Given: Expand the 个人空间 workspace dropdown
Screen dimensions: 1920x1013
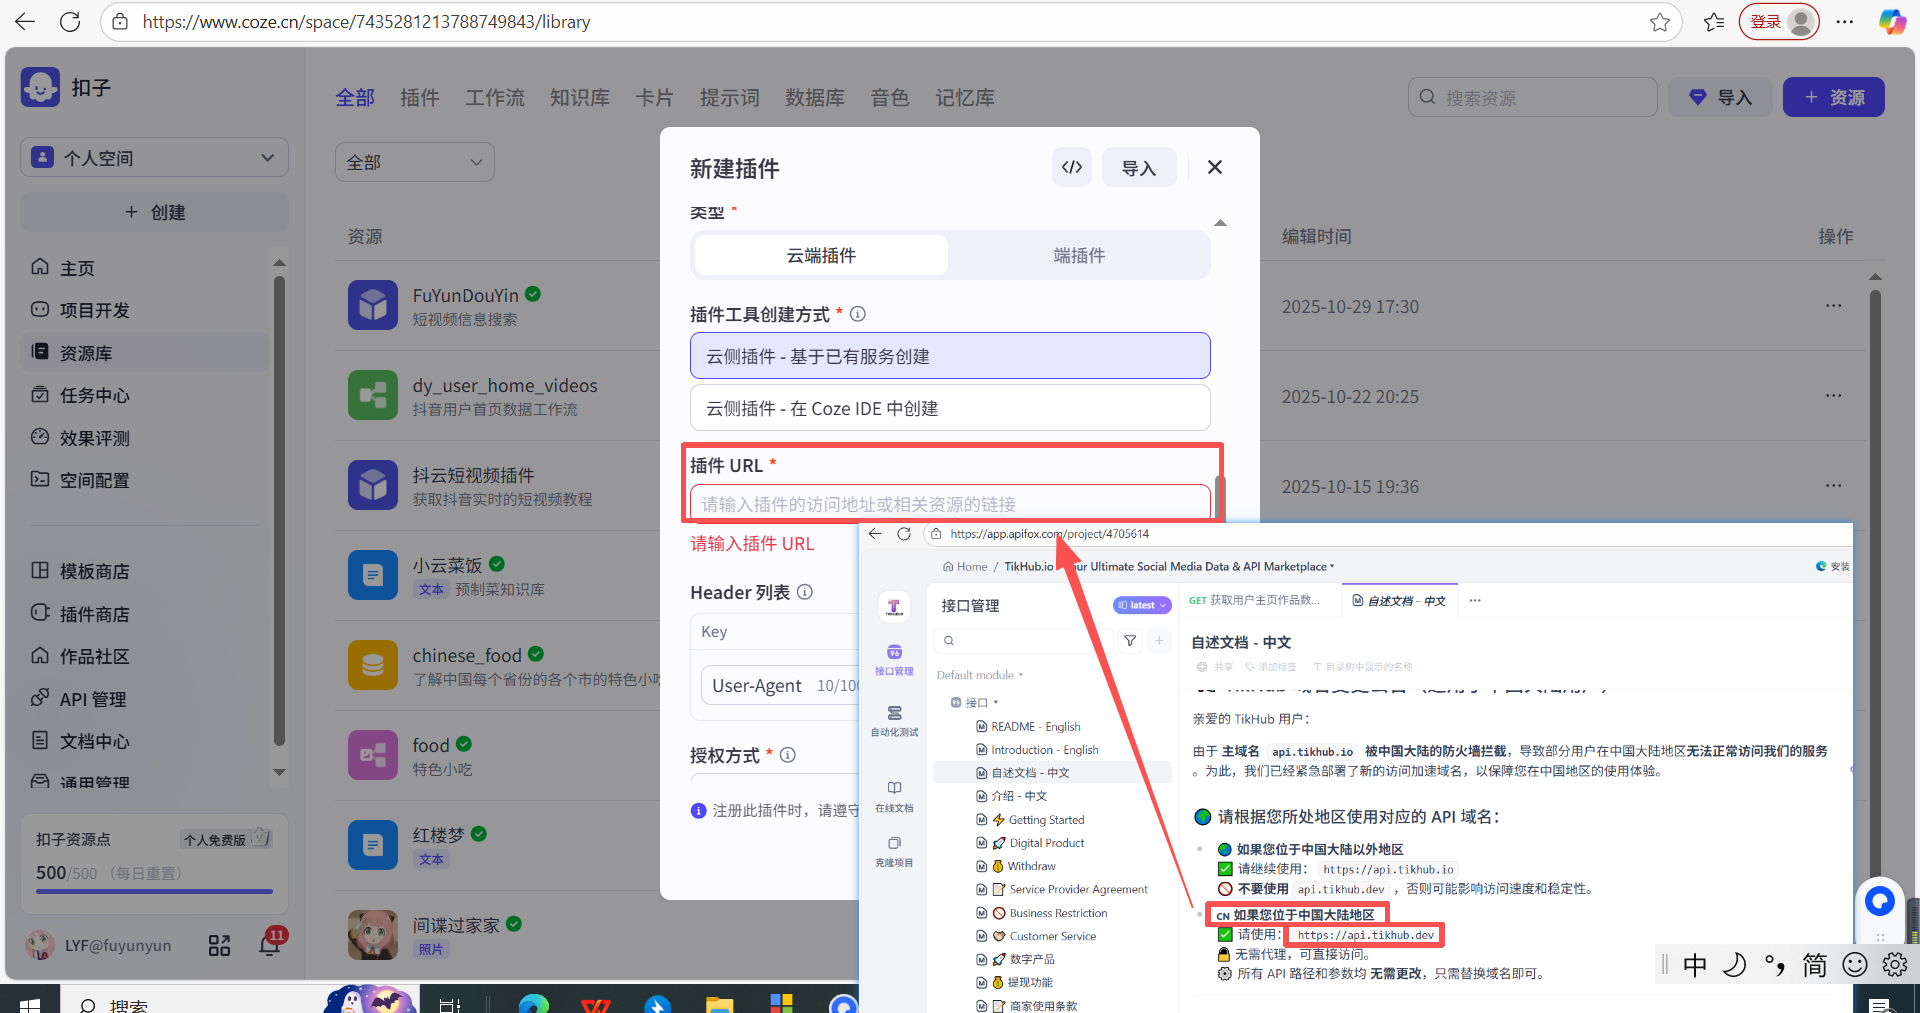Looking at the screenshot, I should point(154,158).
